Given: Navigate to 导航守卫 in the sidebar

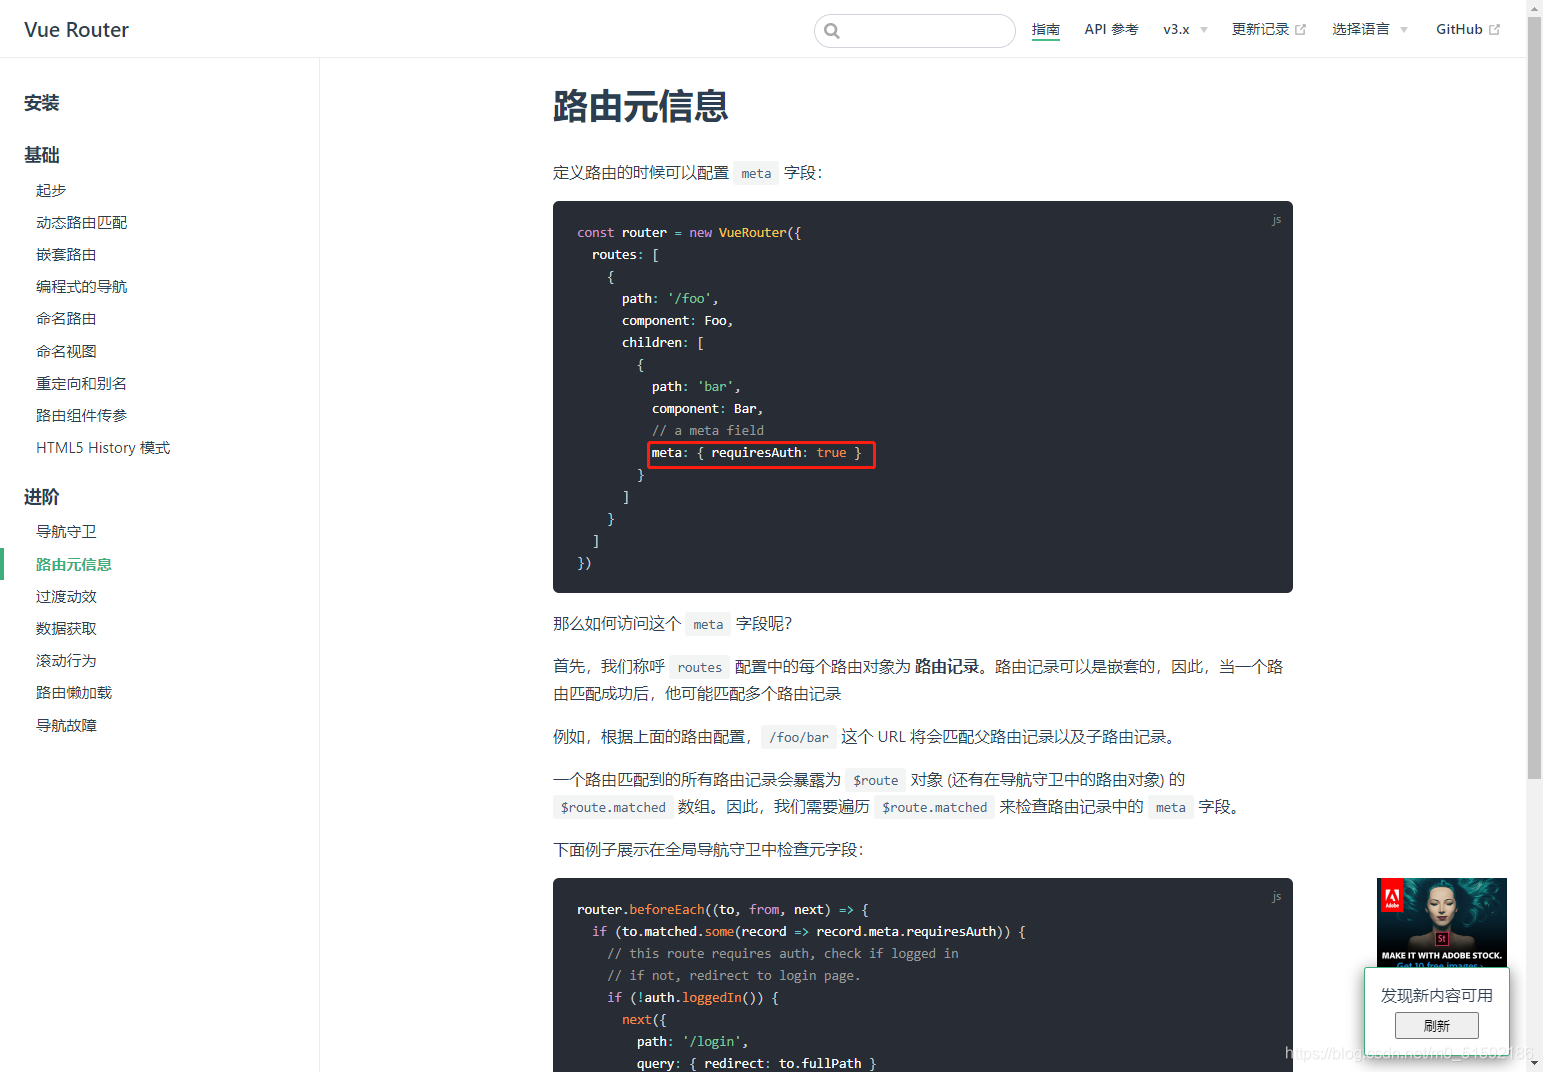Looking at the screenshot, I should coord(66,531).
